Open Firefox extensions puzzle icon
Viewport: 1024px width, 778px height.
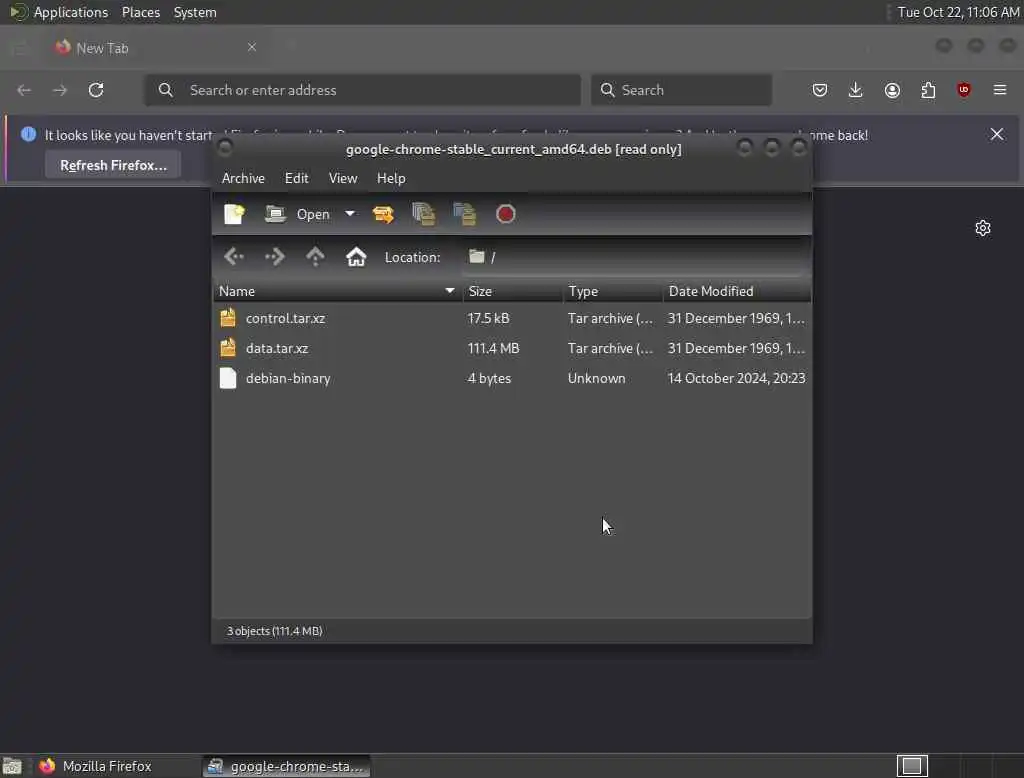(928, 90)
